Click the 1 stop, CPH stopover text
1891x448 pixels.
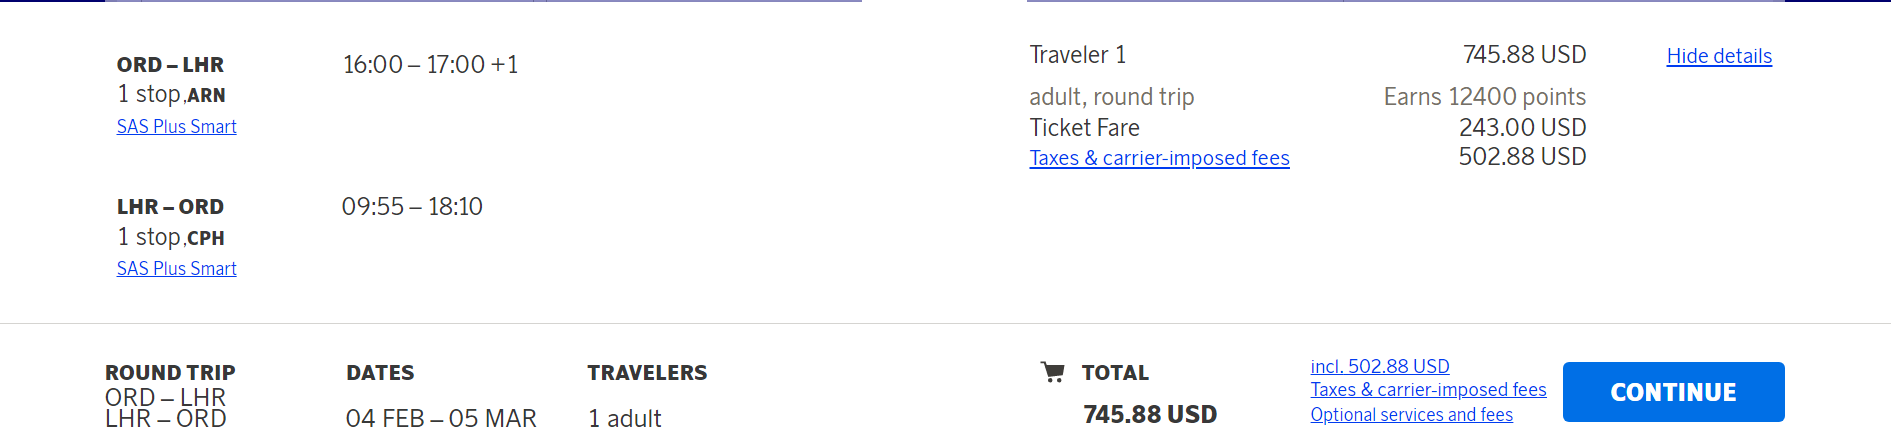[x=171, y=237]
